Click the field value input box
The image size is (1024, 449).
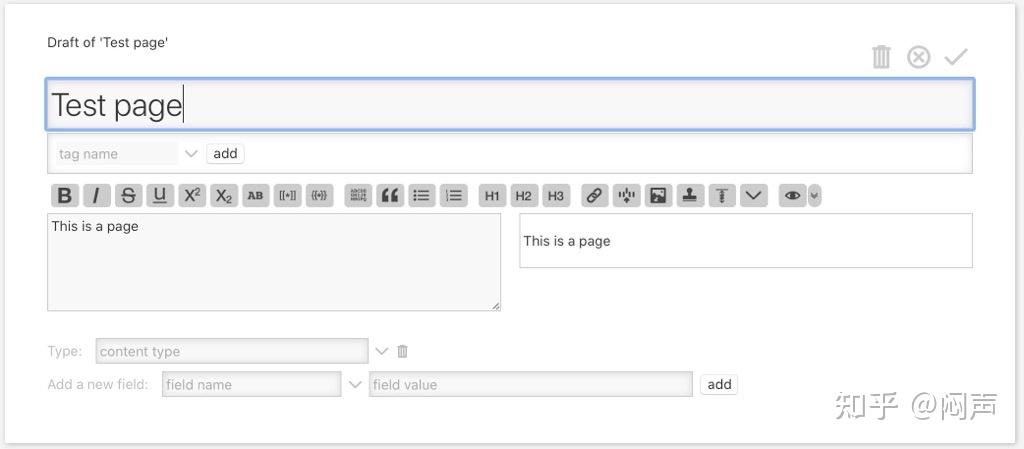pyautogui.click(x=530, y=384)
